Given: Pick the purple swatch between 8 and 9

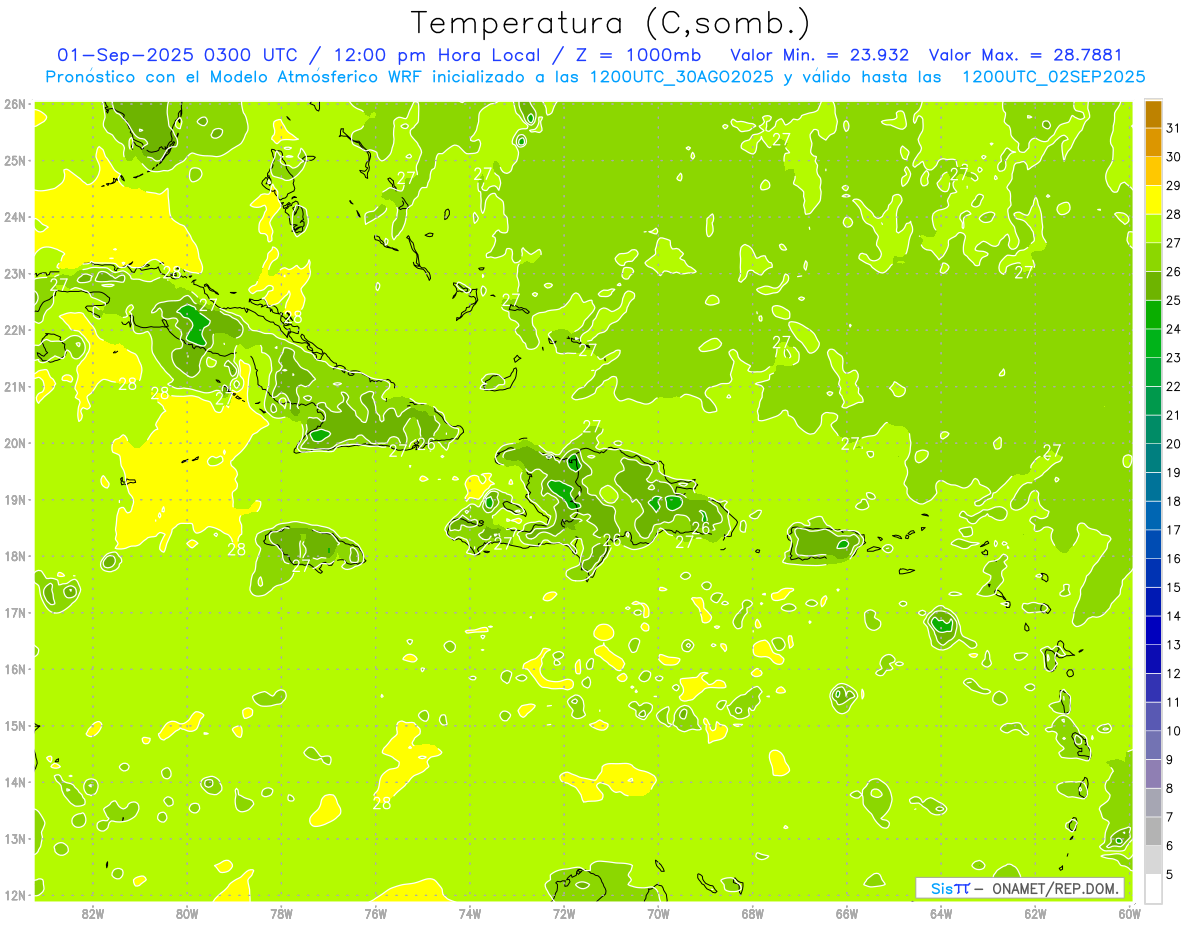Looking at the screenshot, I should pos(1153,774).
